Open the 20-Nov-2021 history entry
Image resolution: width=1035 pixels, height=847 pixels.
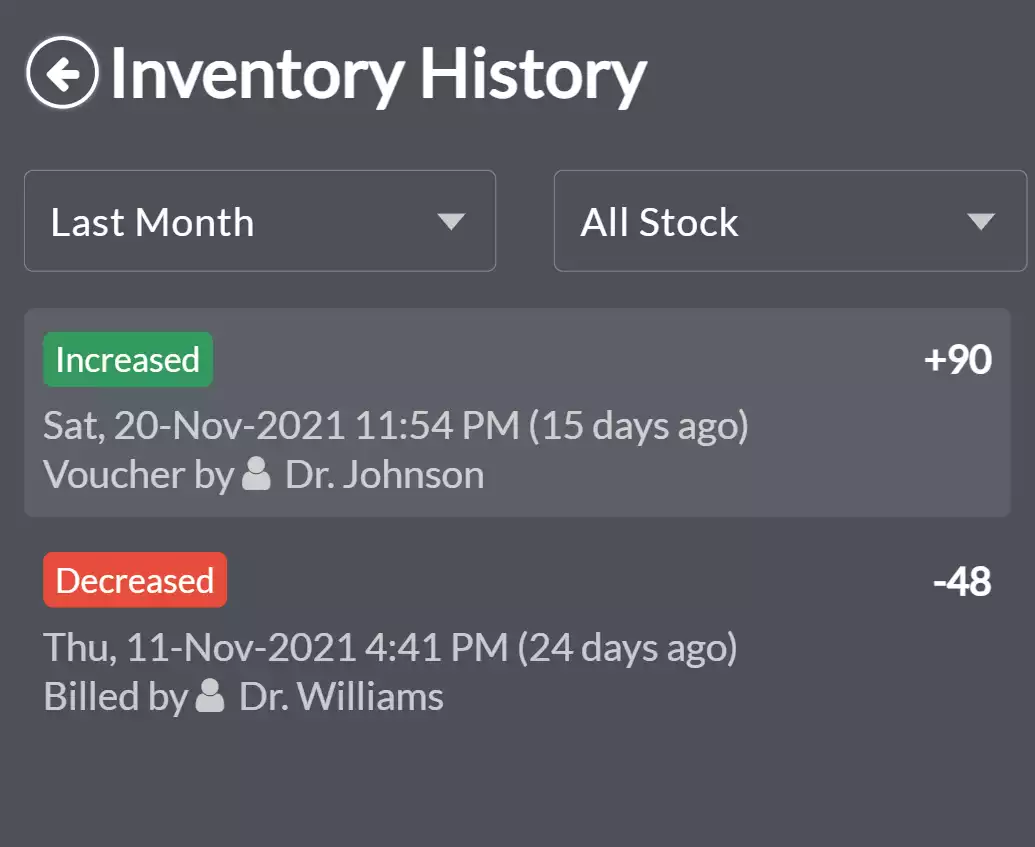[518, 413]
